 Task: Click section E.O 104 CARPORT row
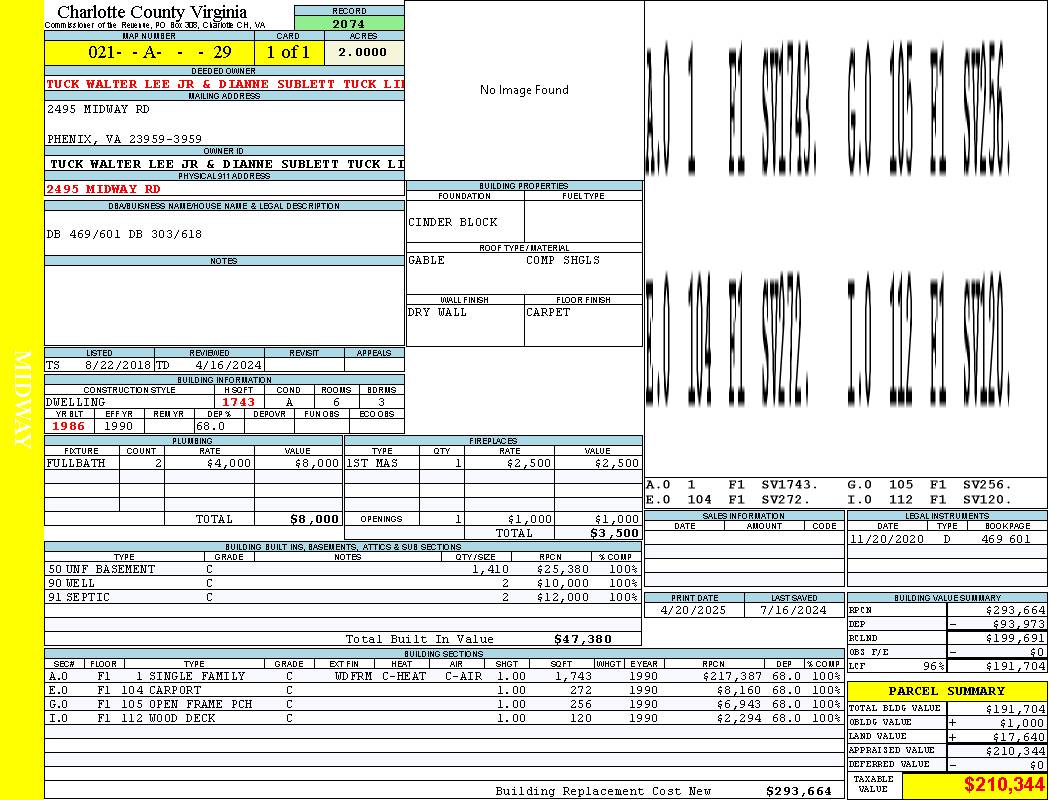[x=444, y=691]
